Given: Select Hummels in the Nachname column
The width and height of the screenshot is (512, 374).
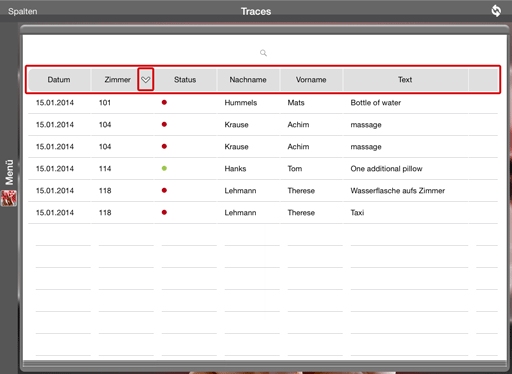Looking at the screenshot, I should (241, 103).
